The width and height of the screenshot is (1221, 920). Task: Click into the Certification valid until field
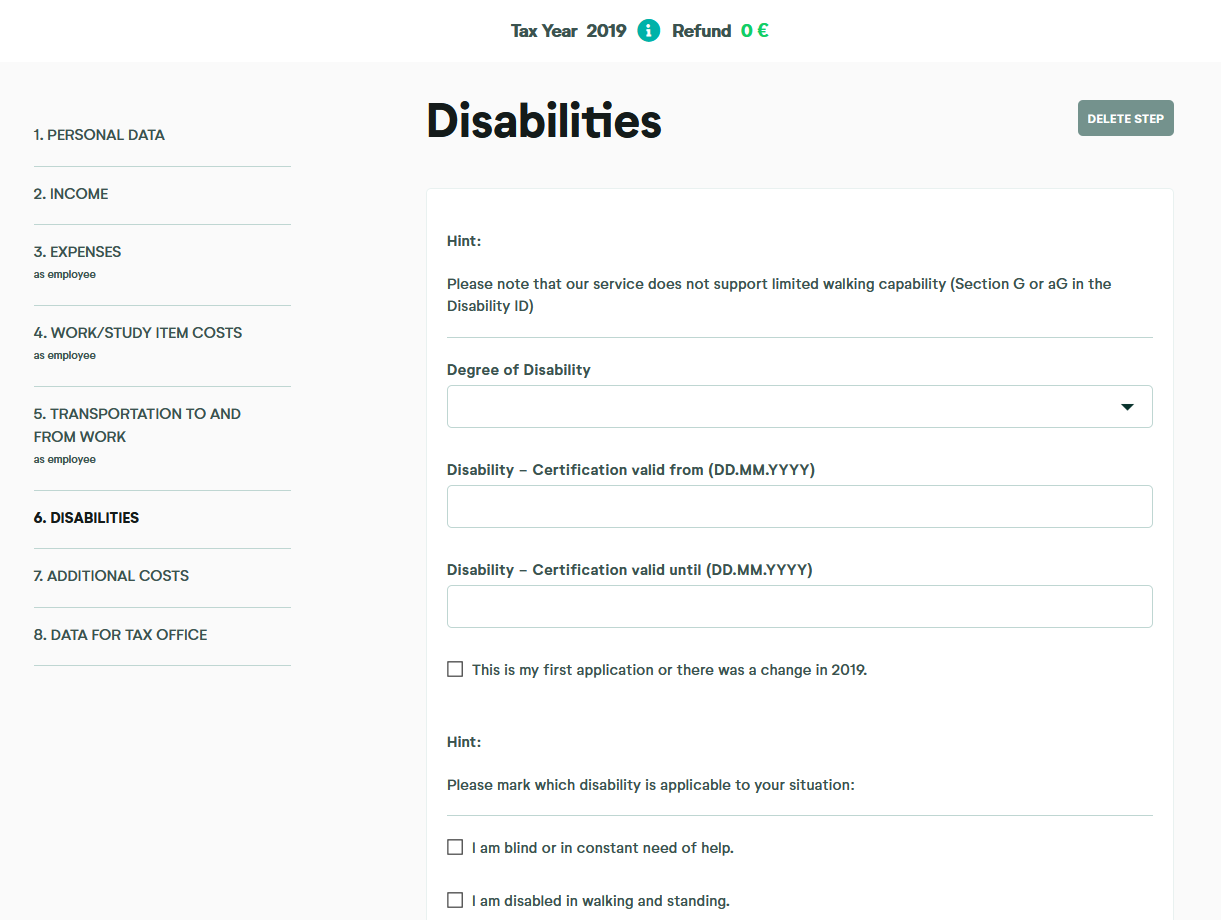[x=799, y=607]
